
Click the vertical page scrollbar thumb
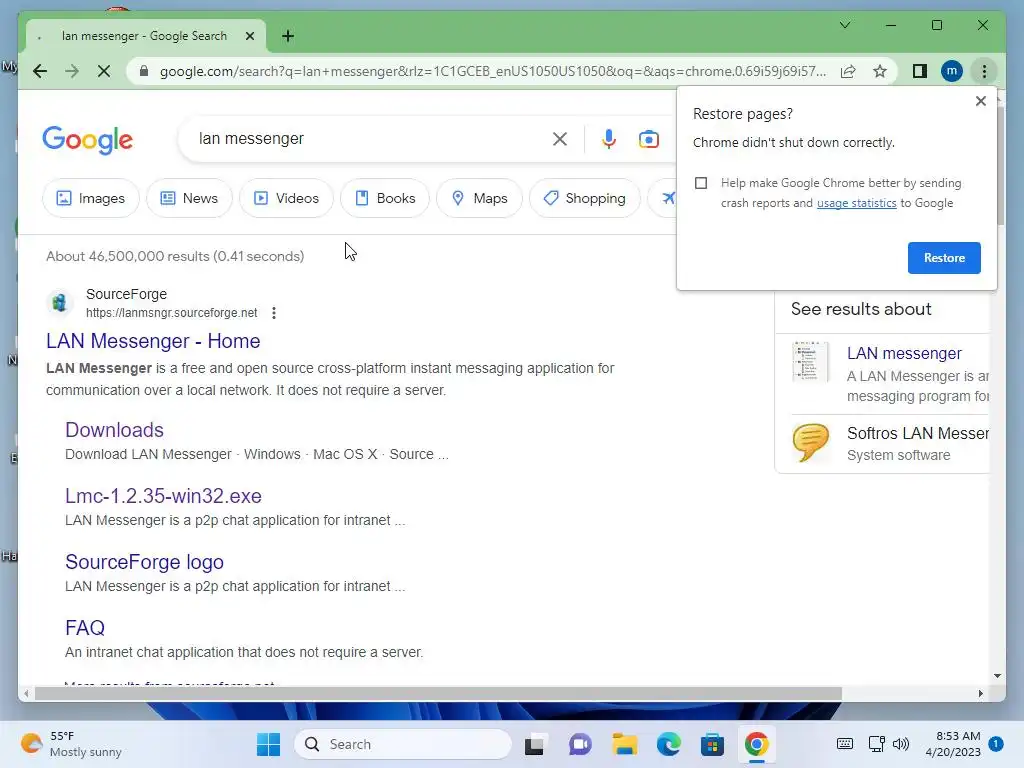point(999,166)
